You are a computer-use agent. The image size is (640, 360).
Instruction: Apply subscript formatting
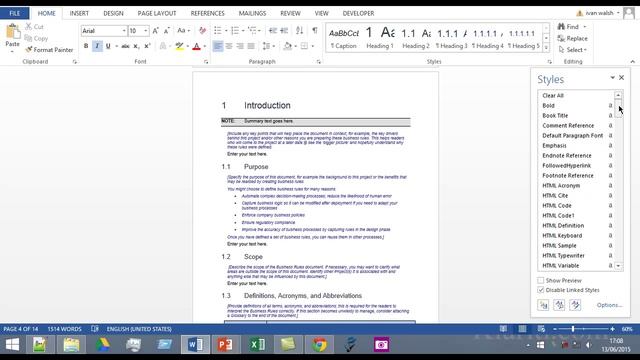click(x=136, y=46)
